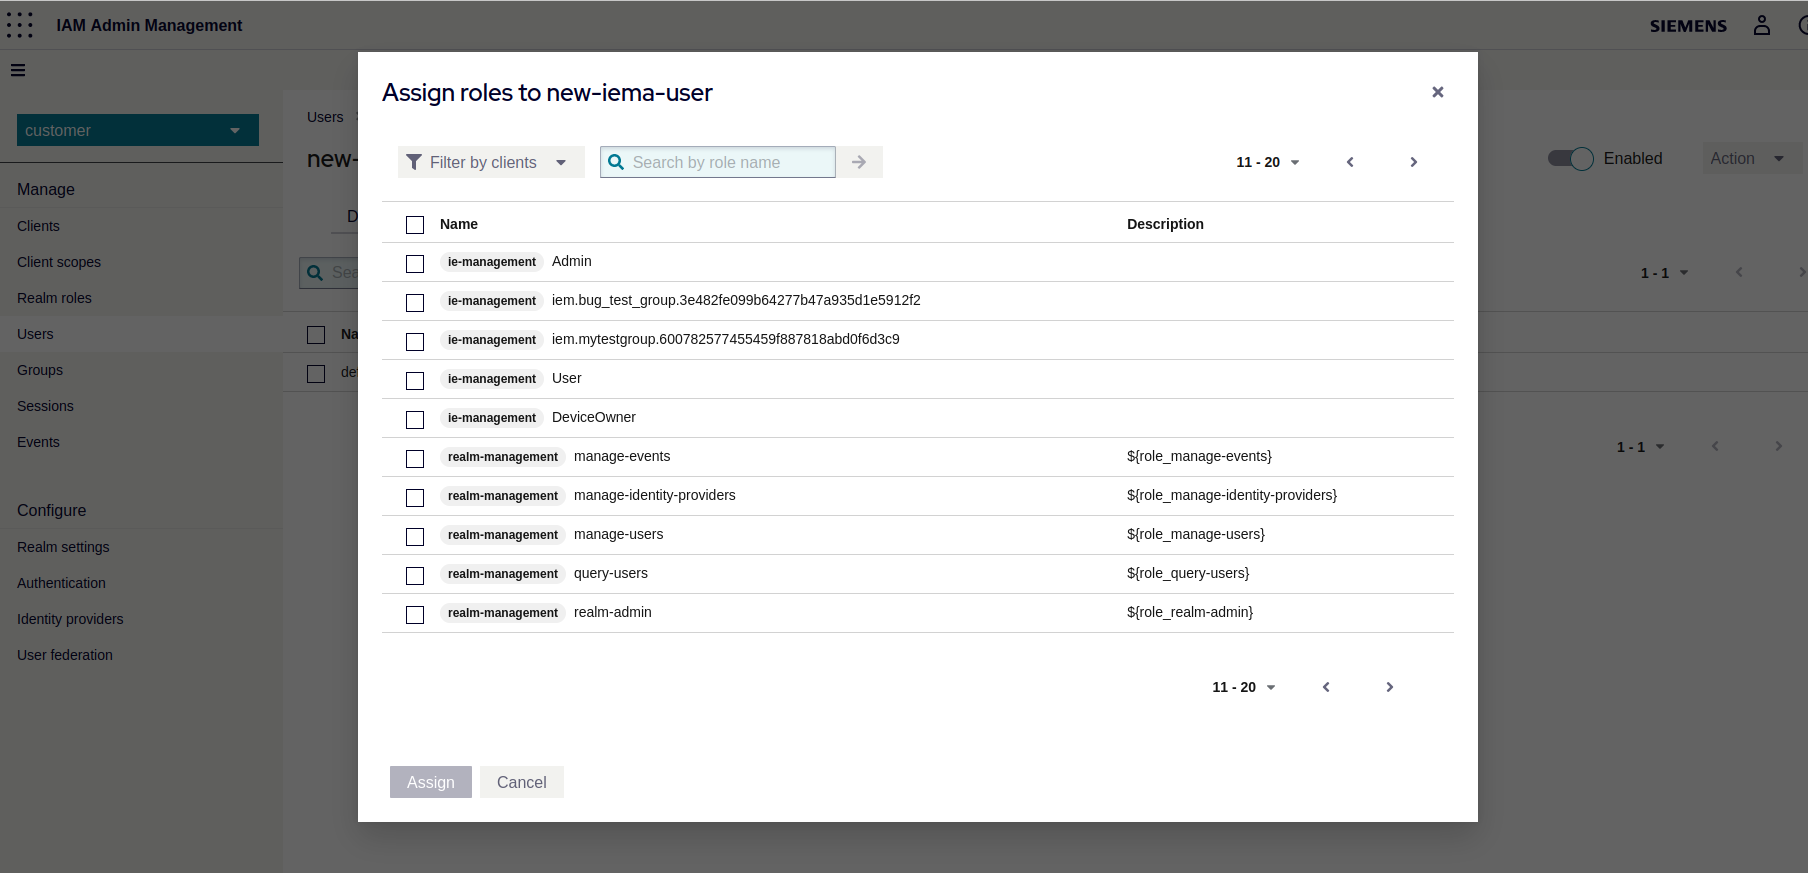Click the hamburger menu icon
The image size is (1808, 873).
click(18, 70)
